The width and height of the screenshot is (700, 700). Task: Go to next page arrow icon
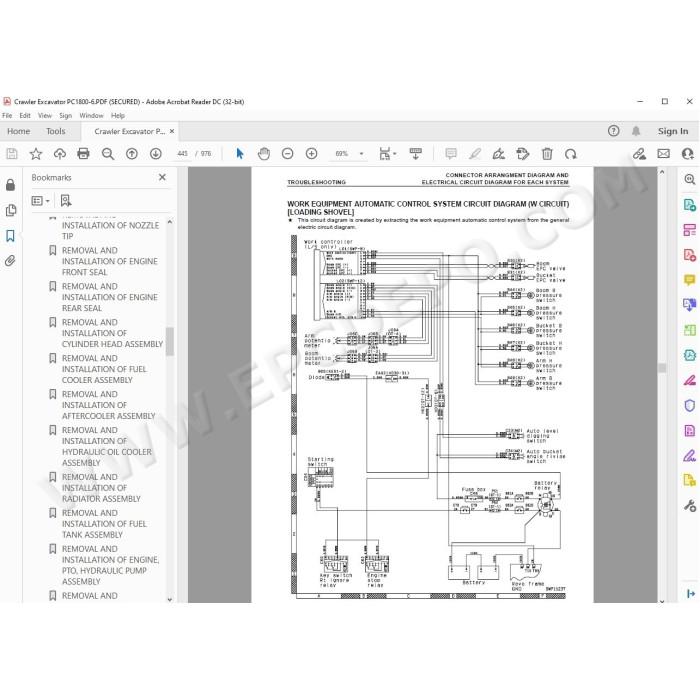155,154
